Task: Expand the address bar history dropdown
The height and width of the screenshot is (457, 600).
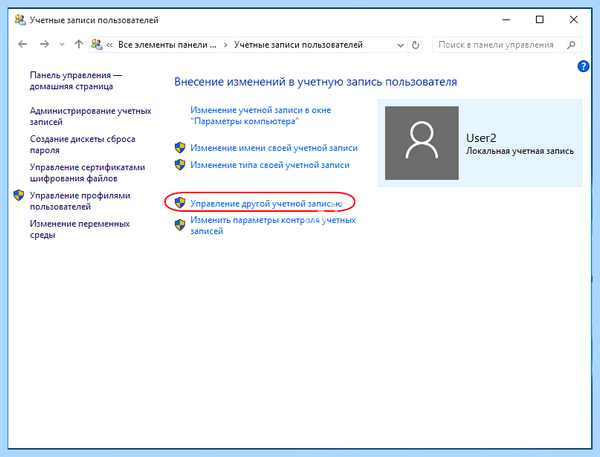Action: (x=400, y=45)
